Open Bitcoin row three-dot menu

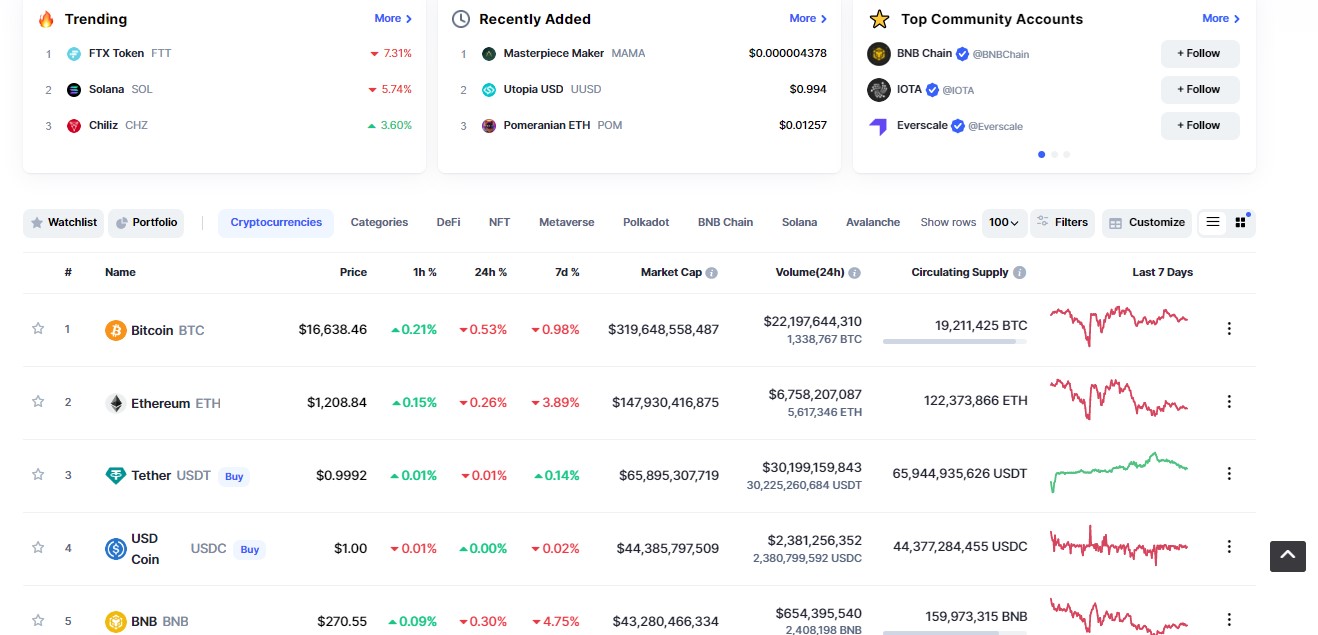tap(1229, 329)
